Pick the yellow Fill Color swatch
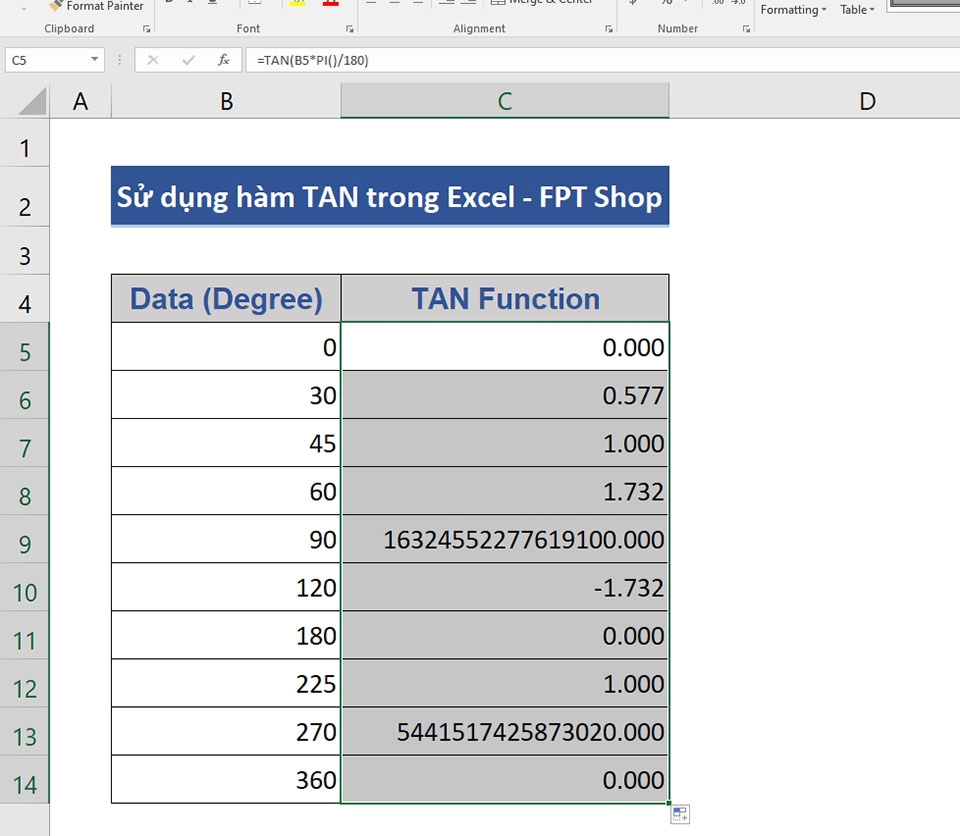The width and height of the screenshot is (960, 836). click(x=296, y=4)
